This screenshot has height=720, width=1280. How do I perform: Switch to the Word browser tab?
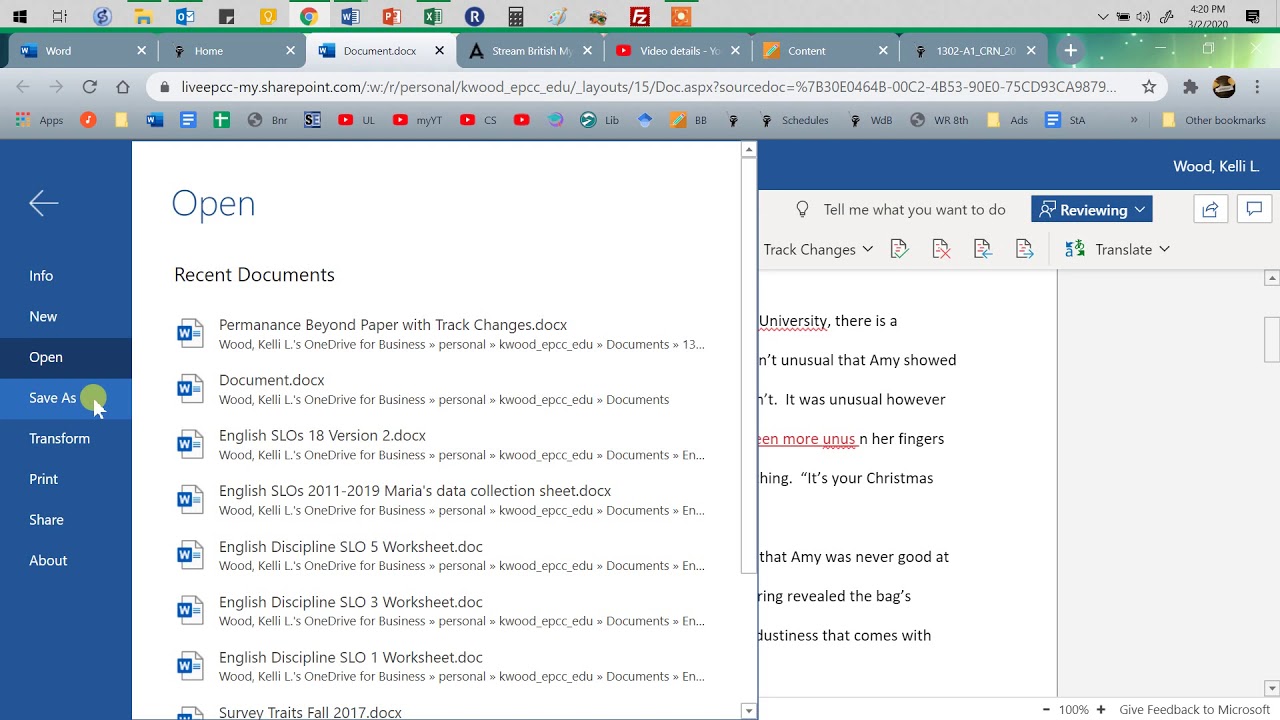pyautogui.click(x=82, y=50)
